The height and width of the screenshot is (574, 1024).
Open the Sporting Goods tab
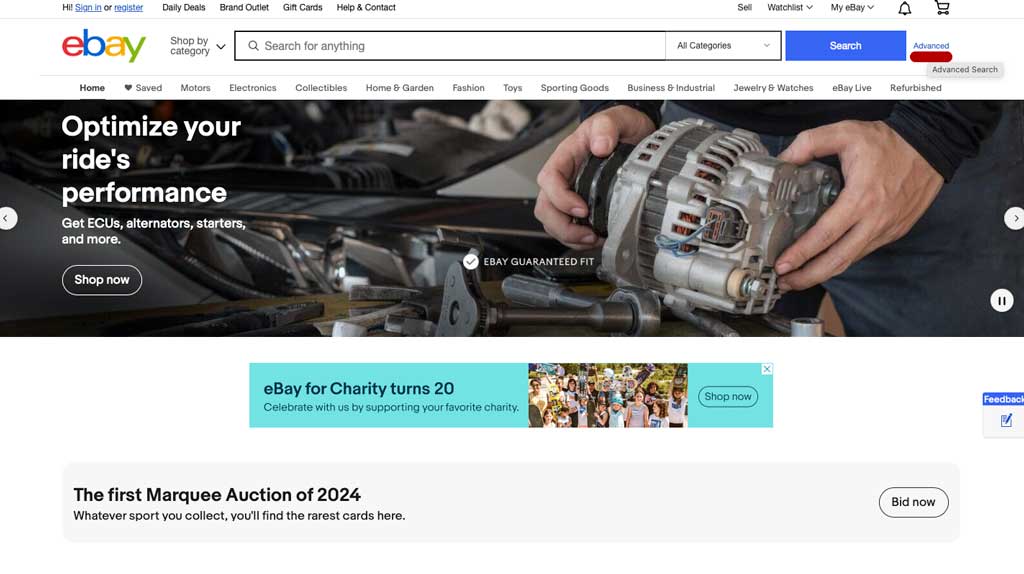pos(575,88)
